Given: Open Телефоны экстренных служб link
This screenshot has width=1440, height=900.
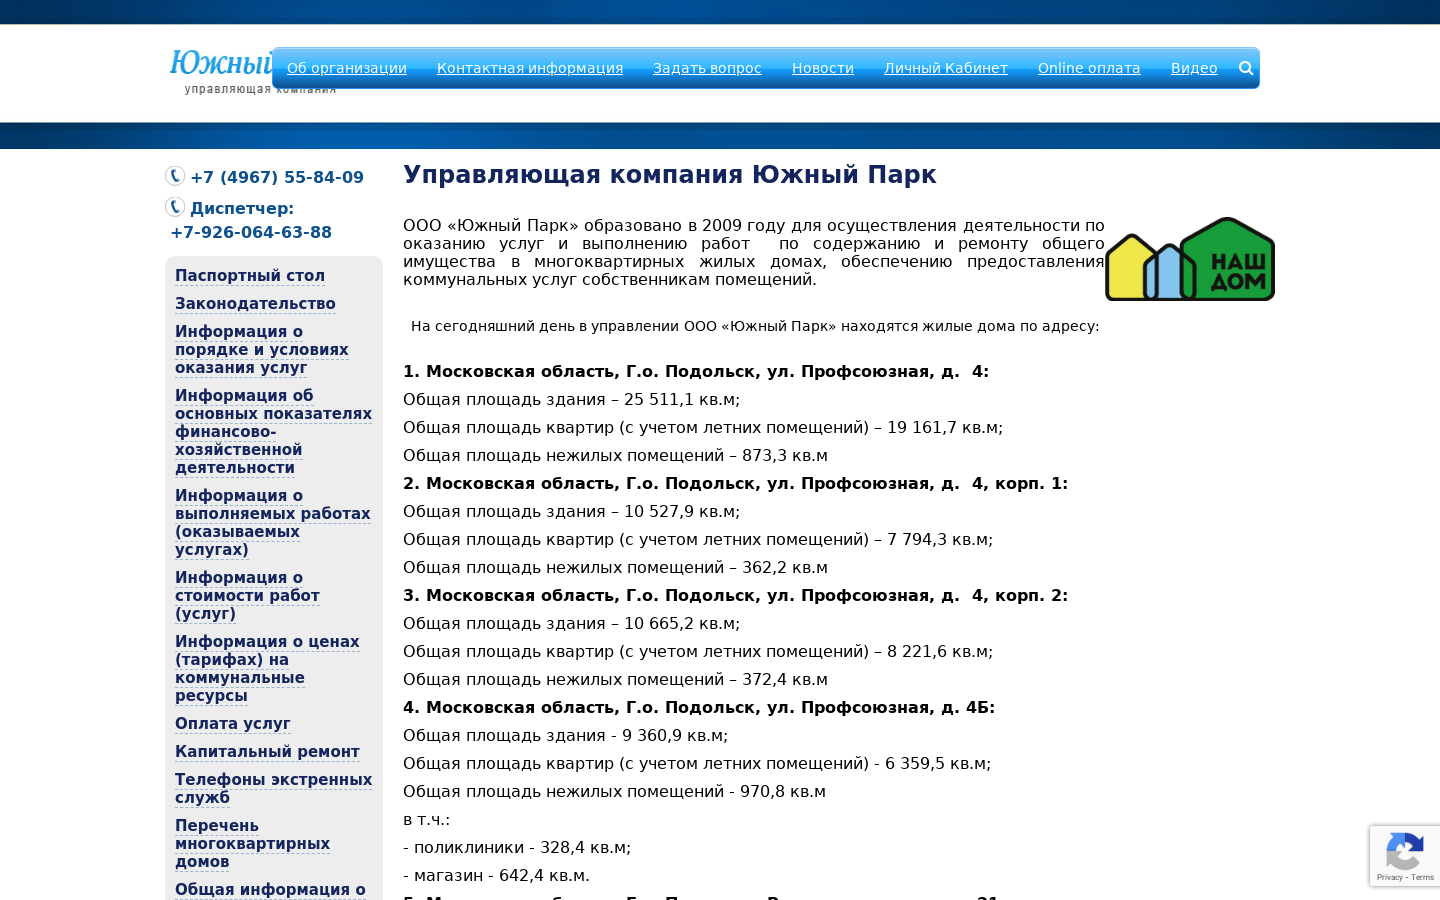Looking at the screenshot, I should click(273, 789).
